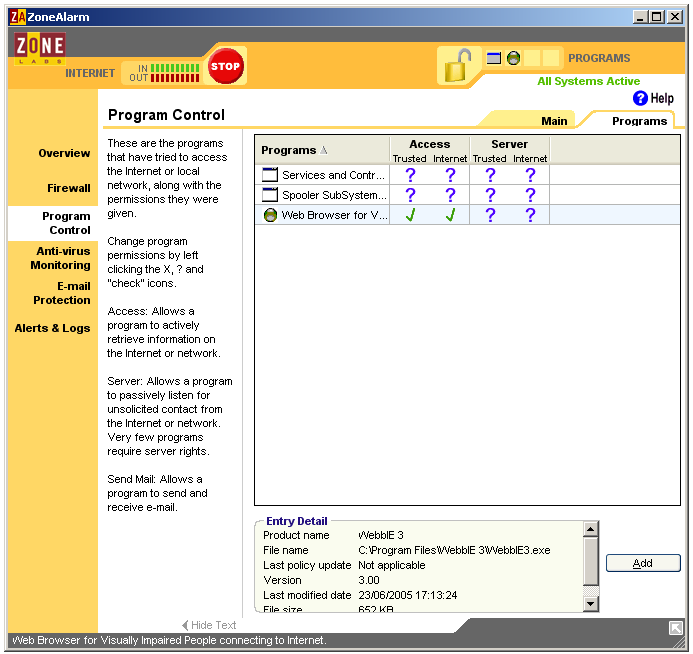Click Services and Controller app icon
This screenshot has width=693, height=654.
(x=270, y=175)
